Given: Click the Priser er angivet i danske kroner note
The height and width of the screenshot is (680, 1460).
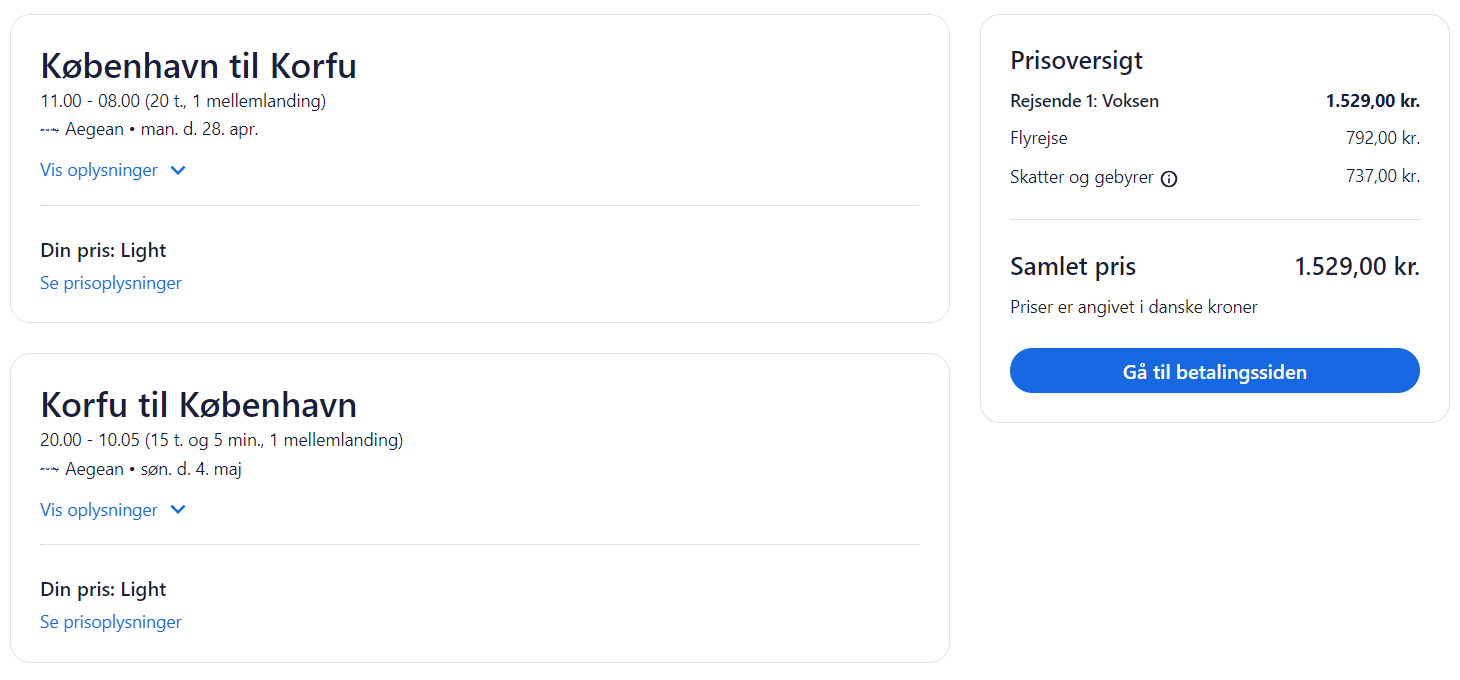Looking at the screenshot, I should tap(1134, 307).
